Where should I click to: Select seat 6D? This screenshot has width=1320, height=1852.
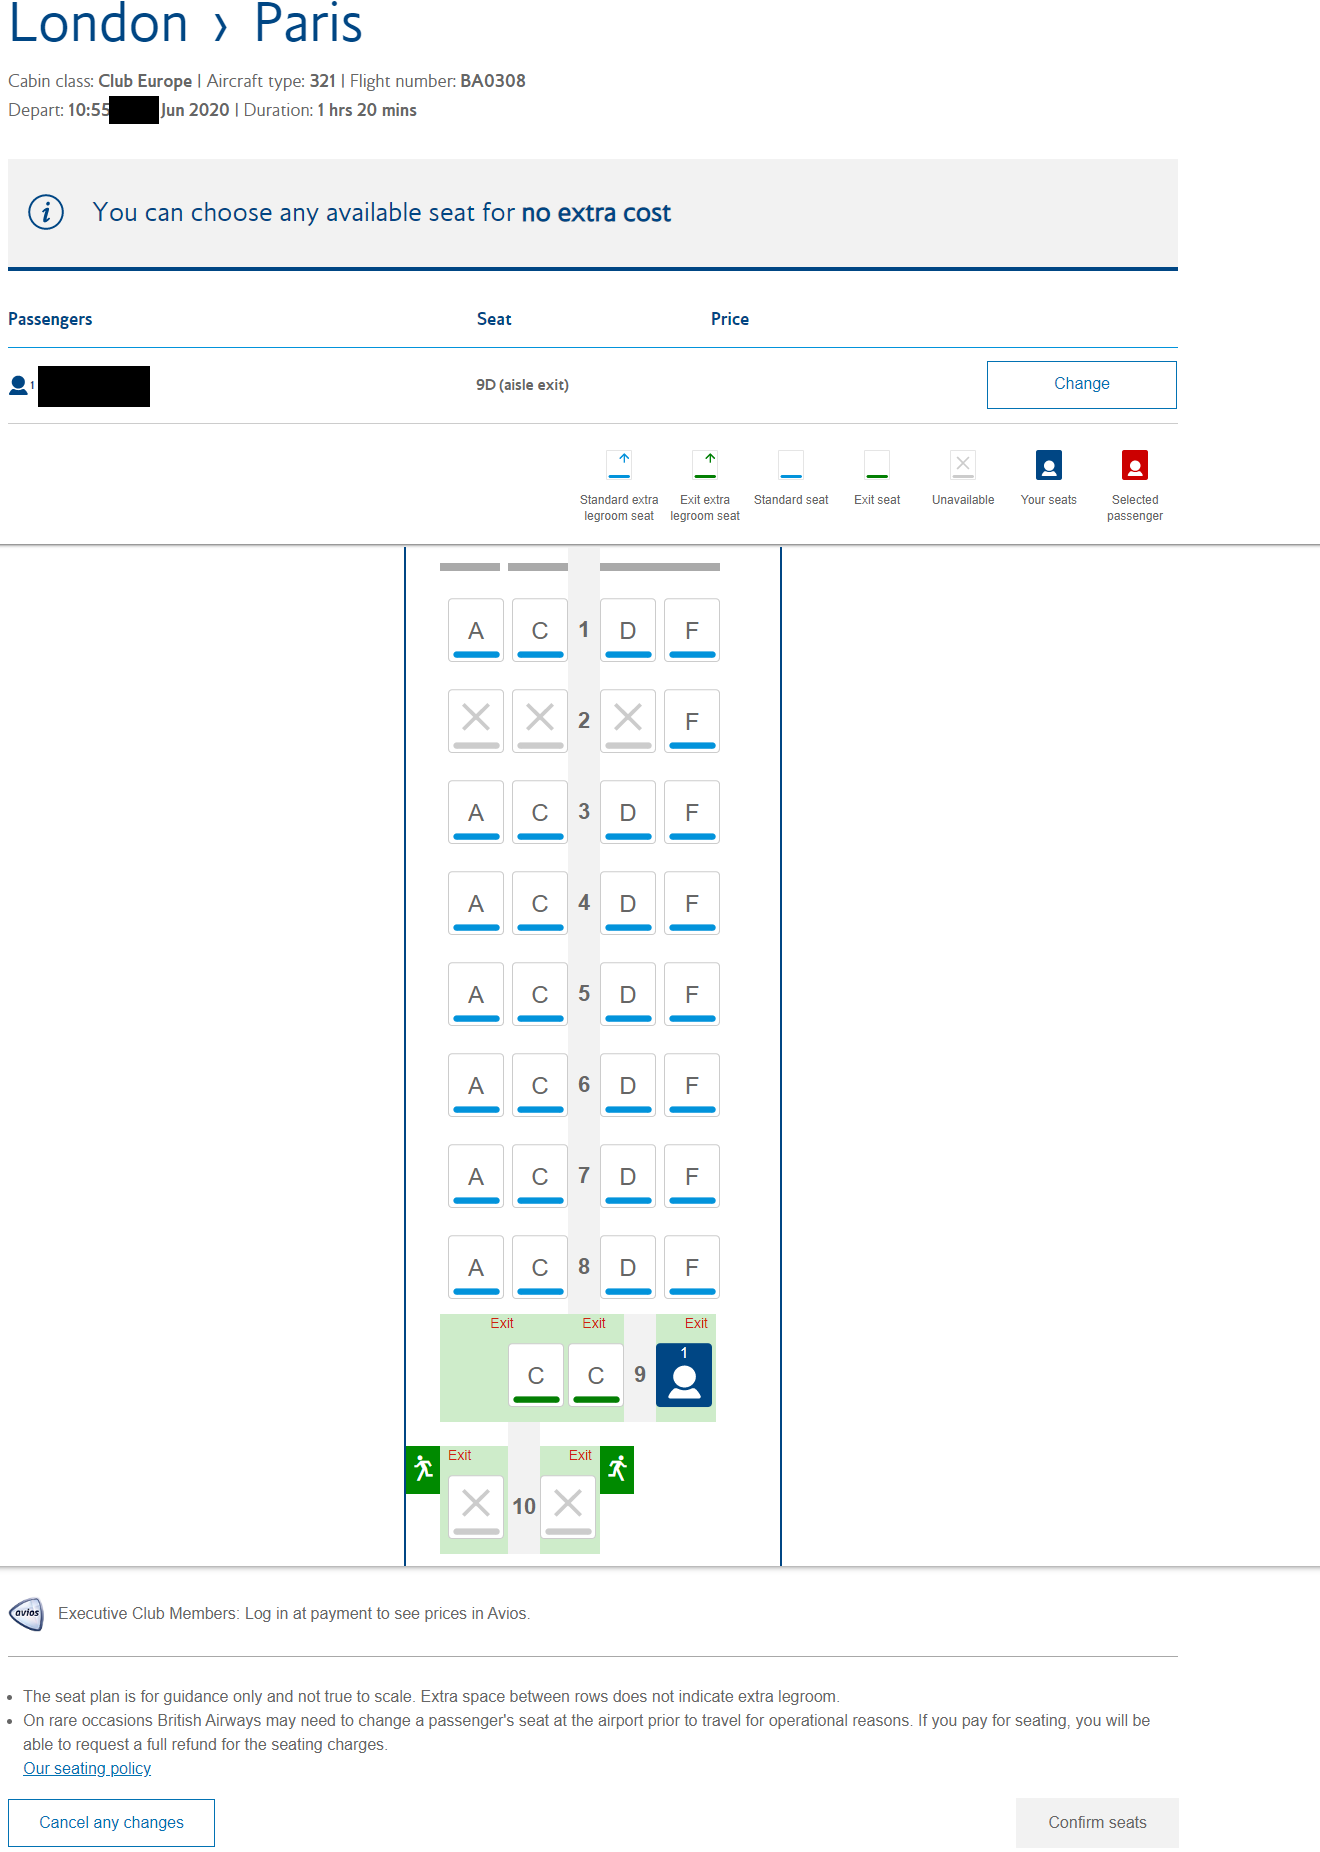(628, 1085)
